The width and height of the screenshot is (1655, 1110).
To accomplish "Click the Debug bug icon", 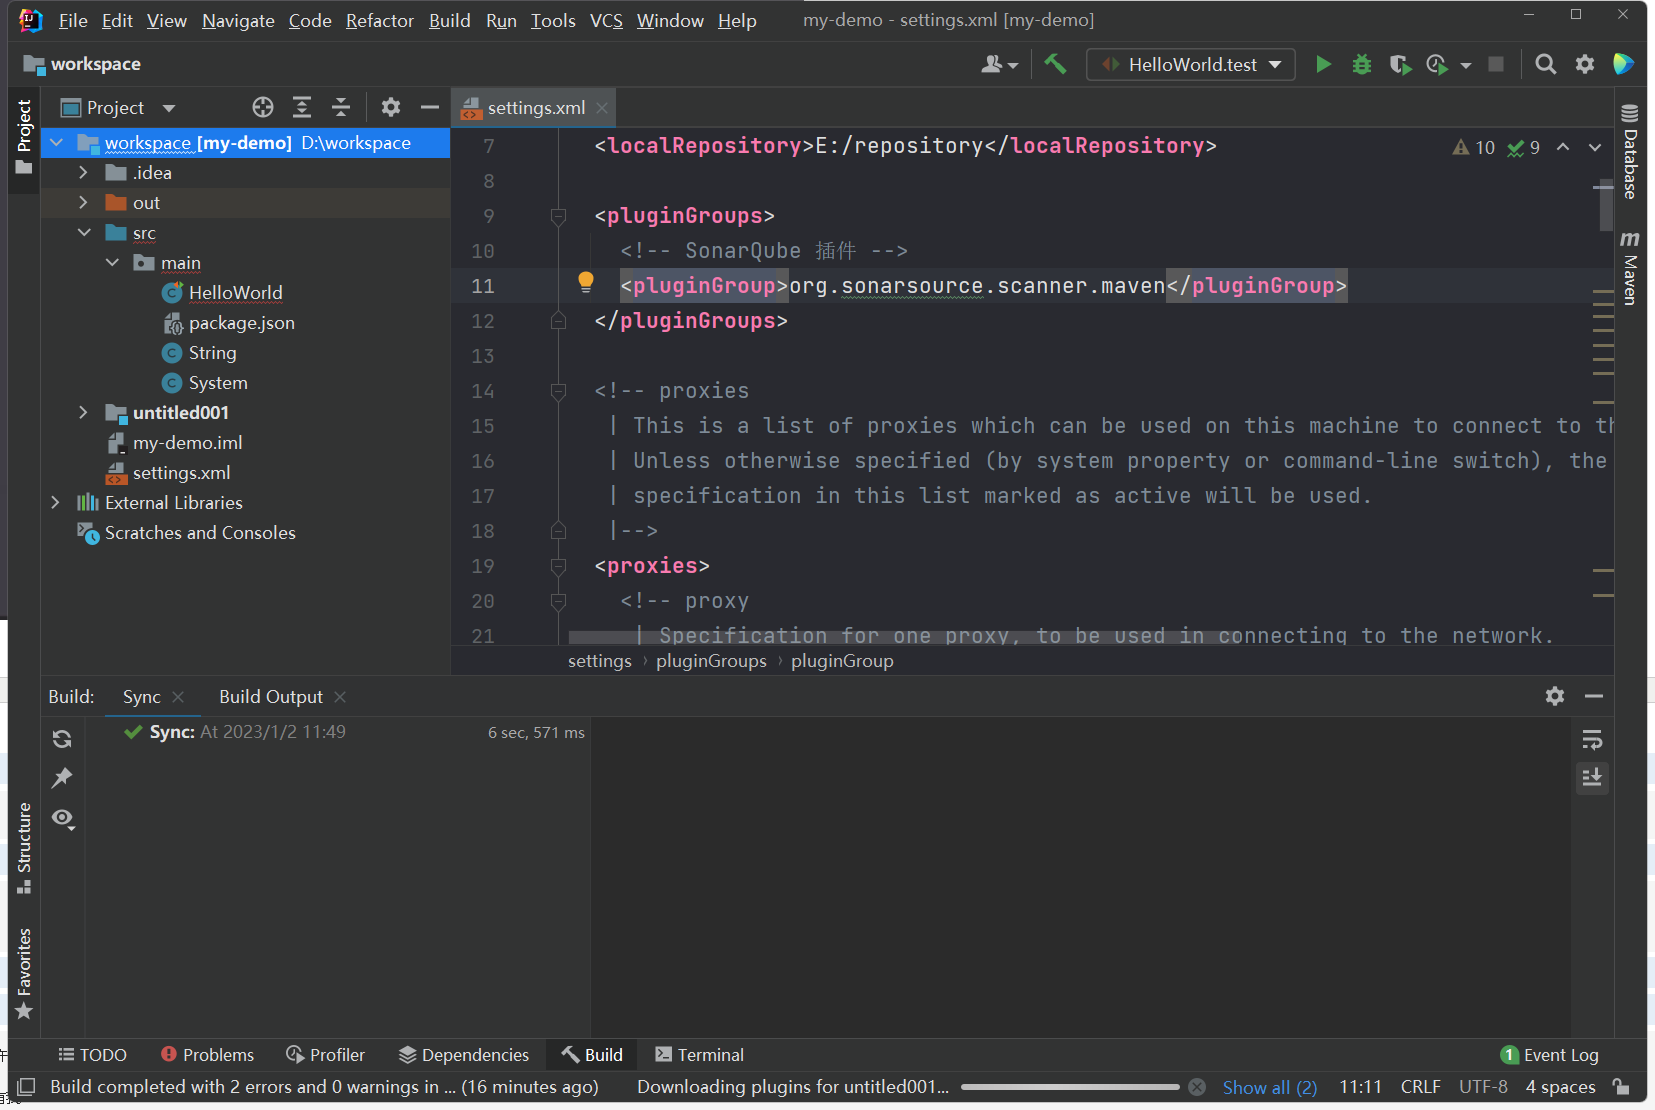I will [x=1361, y=65].
